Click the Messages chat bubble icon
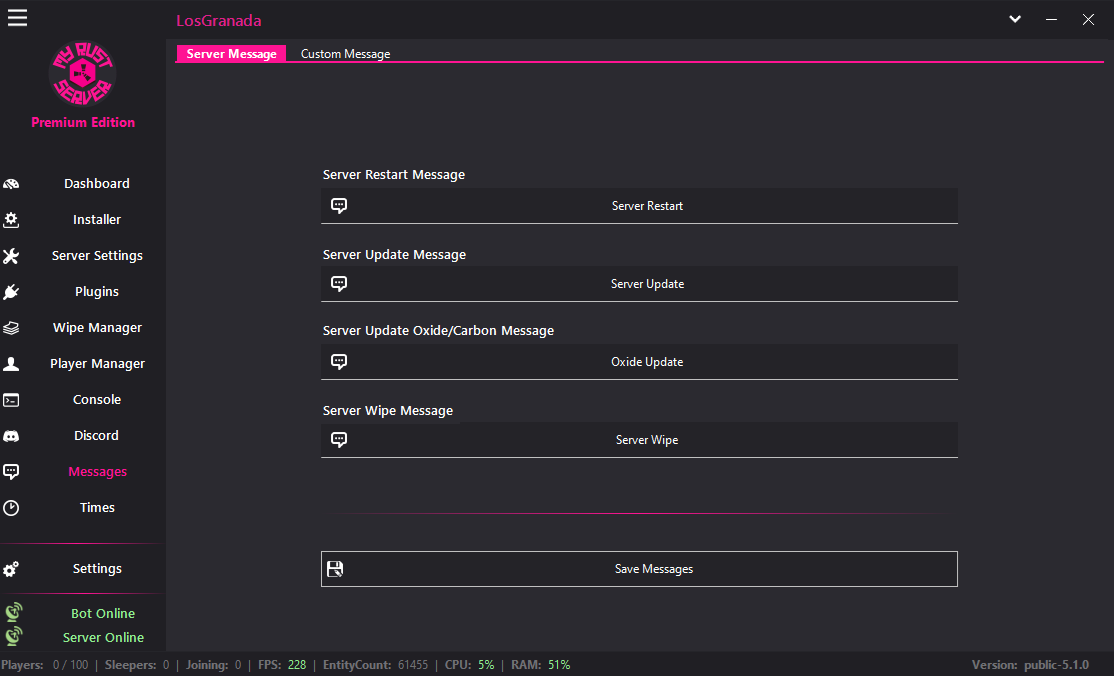 (x=11, y=472)
